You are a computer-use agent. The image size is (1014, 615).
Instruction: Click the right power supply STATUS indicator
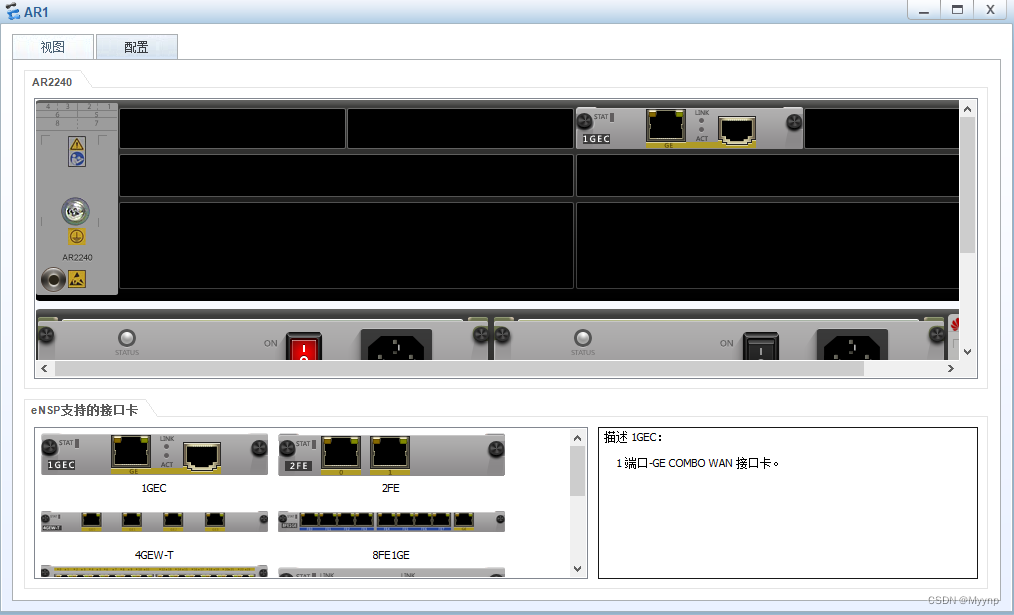(583, 338)
